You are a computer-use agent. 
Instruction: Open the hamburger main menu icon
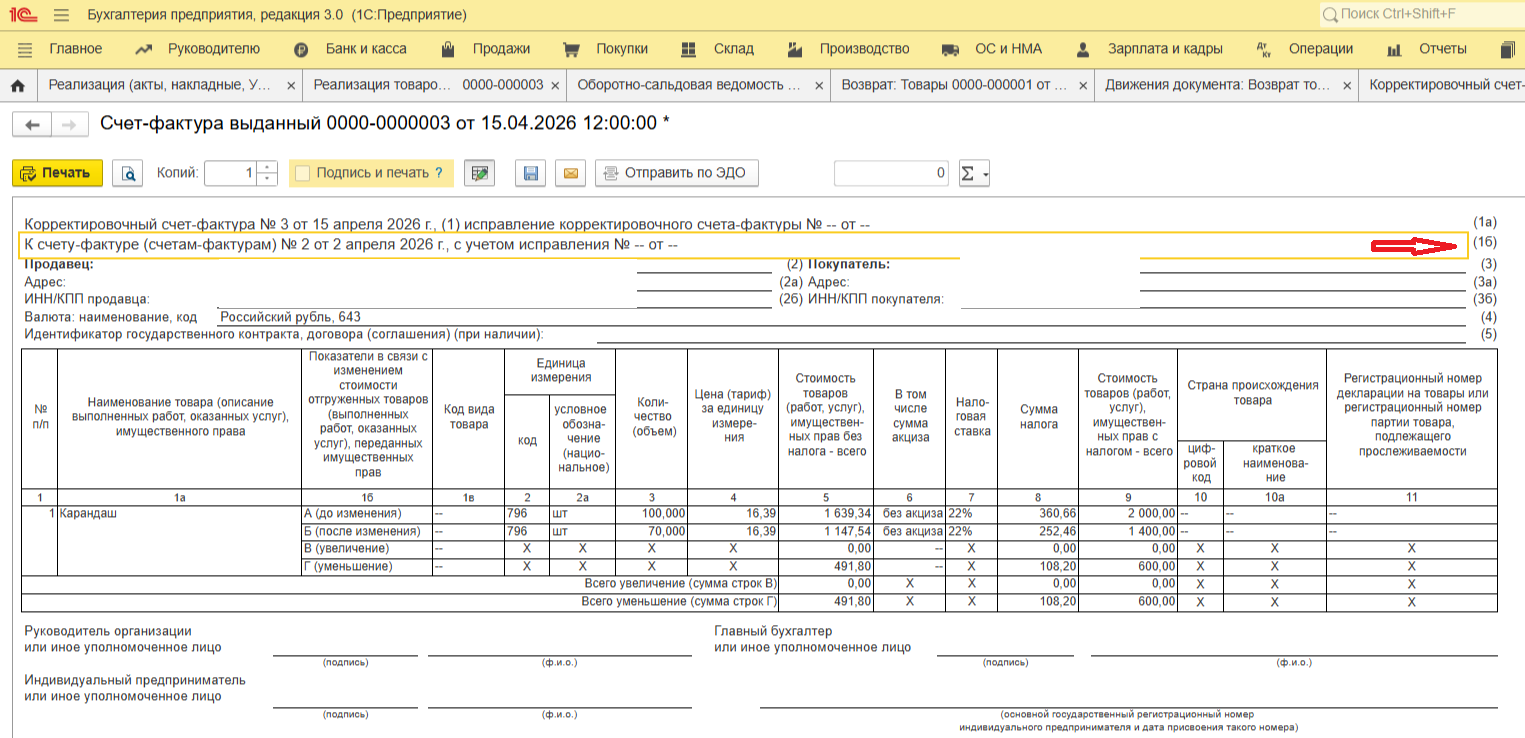point(61,15)
